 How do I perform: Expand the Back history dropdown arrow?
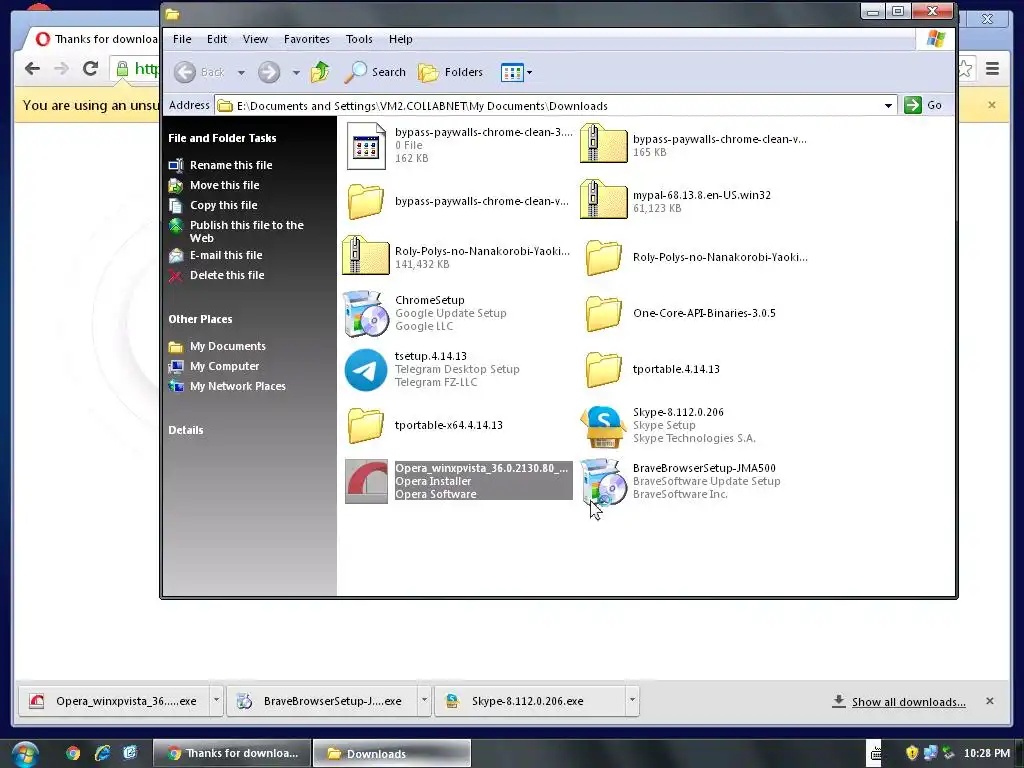[241, 72]
